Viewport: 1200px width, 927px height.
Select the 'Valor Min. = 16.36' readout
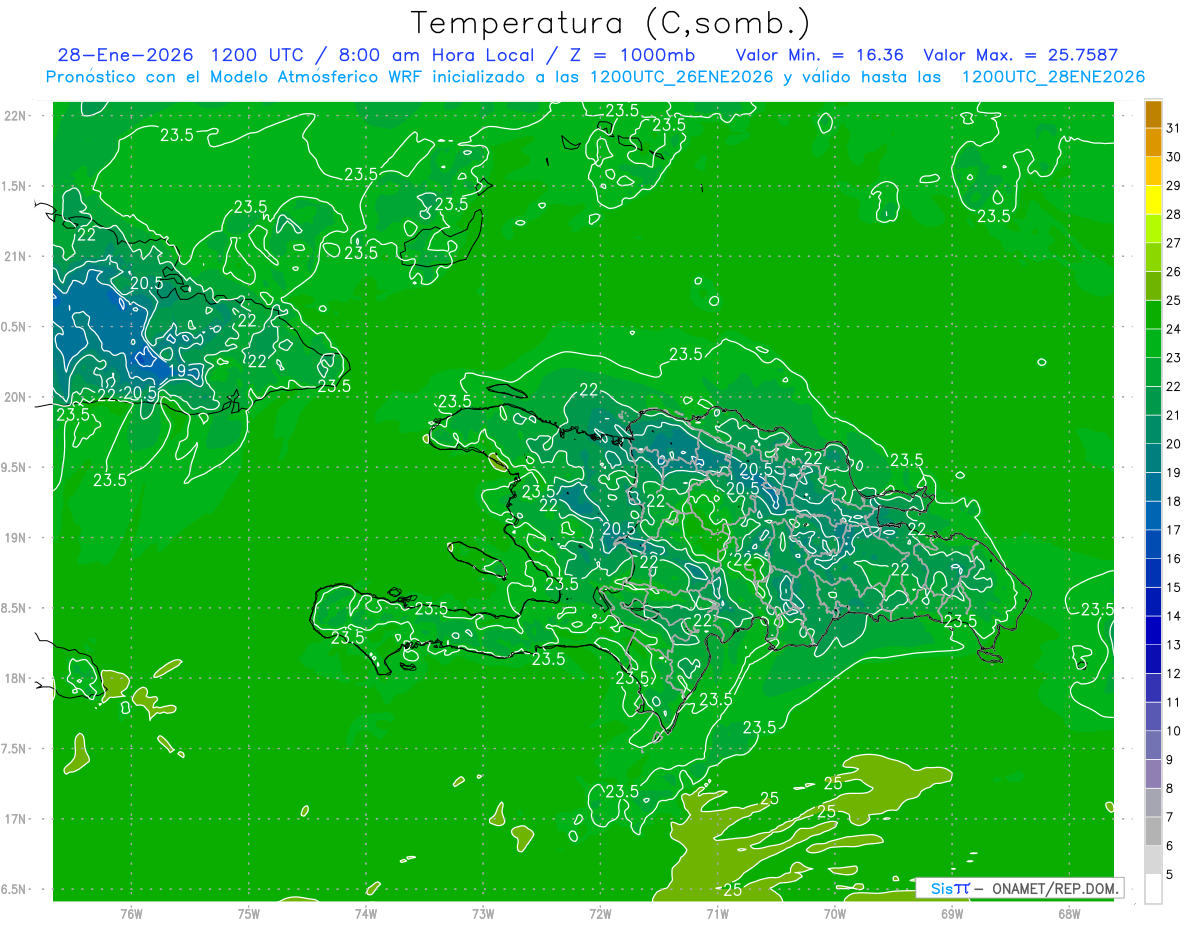tap(821, 55)
